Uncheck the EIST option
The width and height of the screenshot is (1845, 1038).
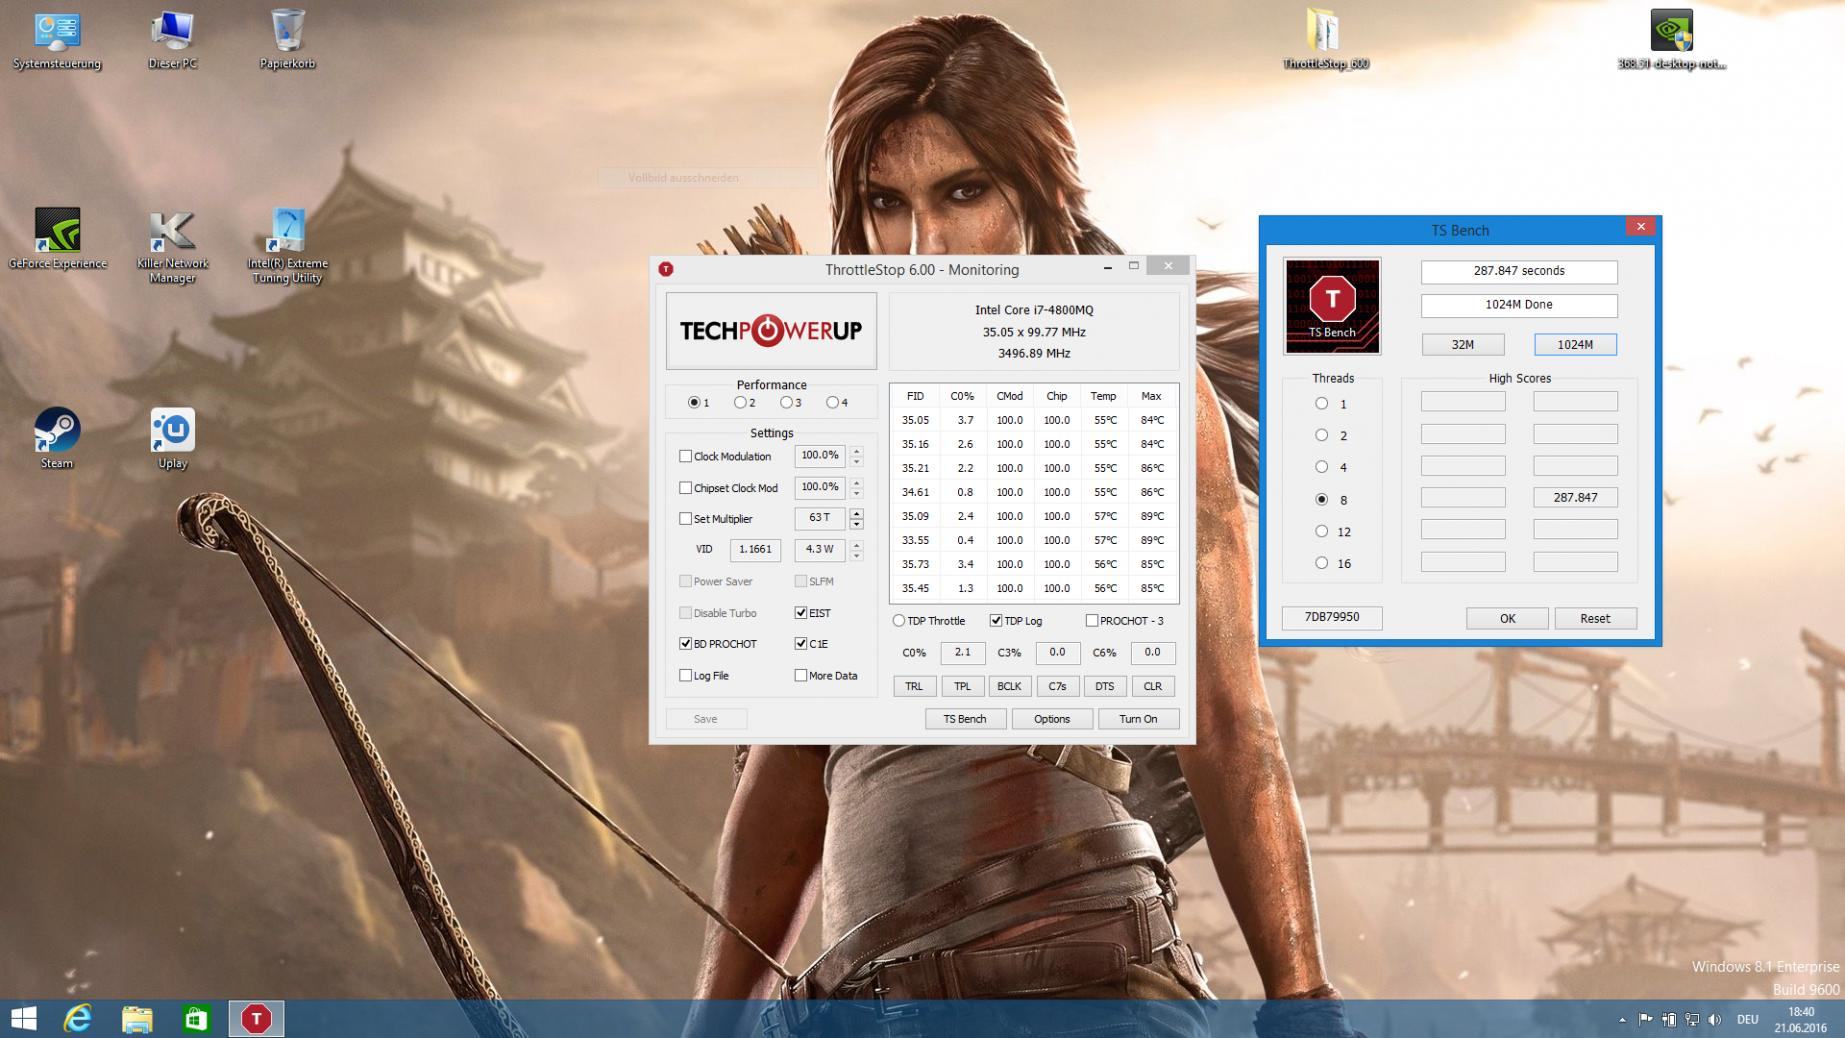pyautogui.click(x=800, y=613)
